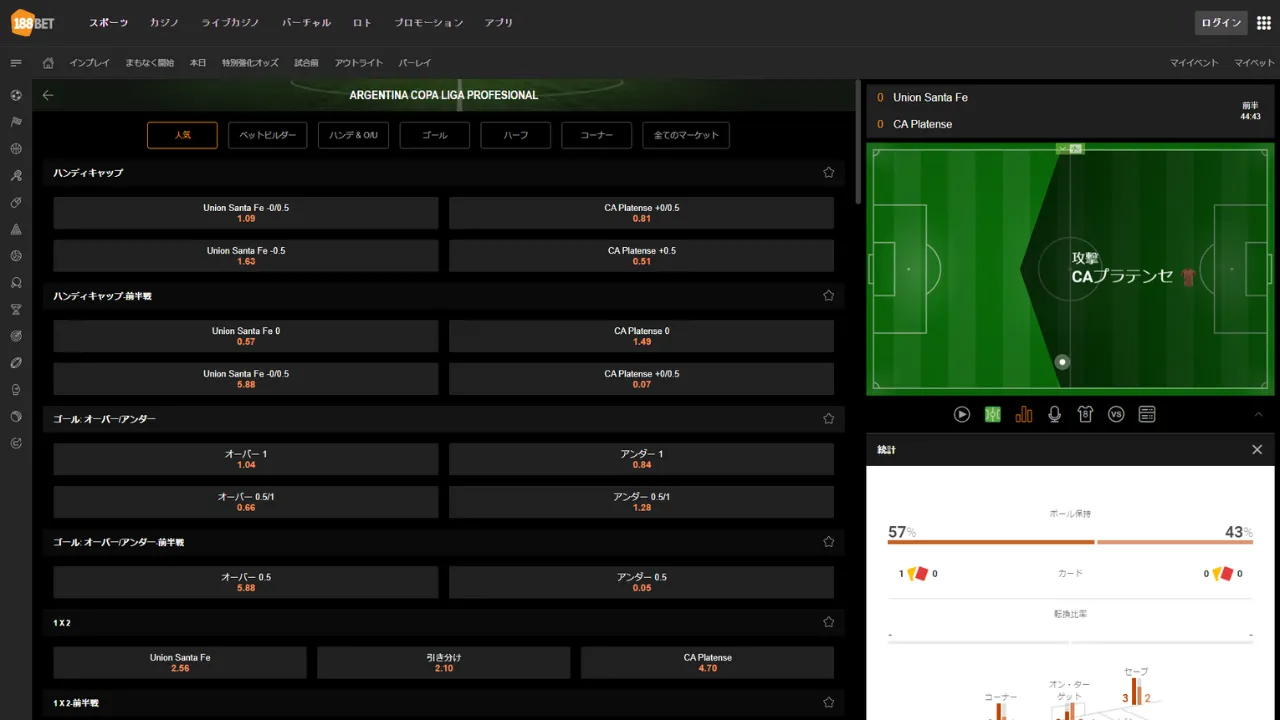Viewport: 1280px width, 720px height.
Task: Toggle star for the 1X2 market
Action: pyautogui.click(x=828, y=622)
